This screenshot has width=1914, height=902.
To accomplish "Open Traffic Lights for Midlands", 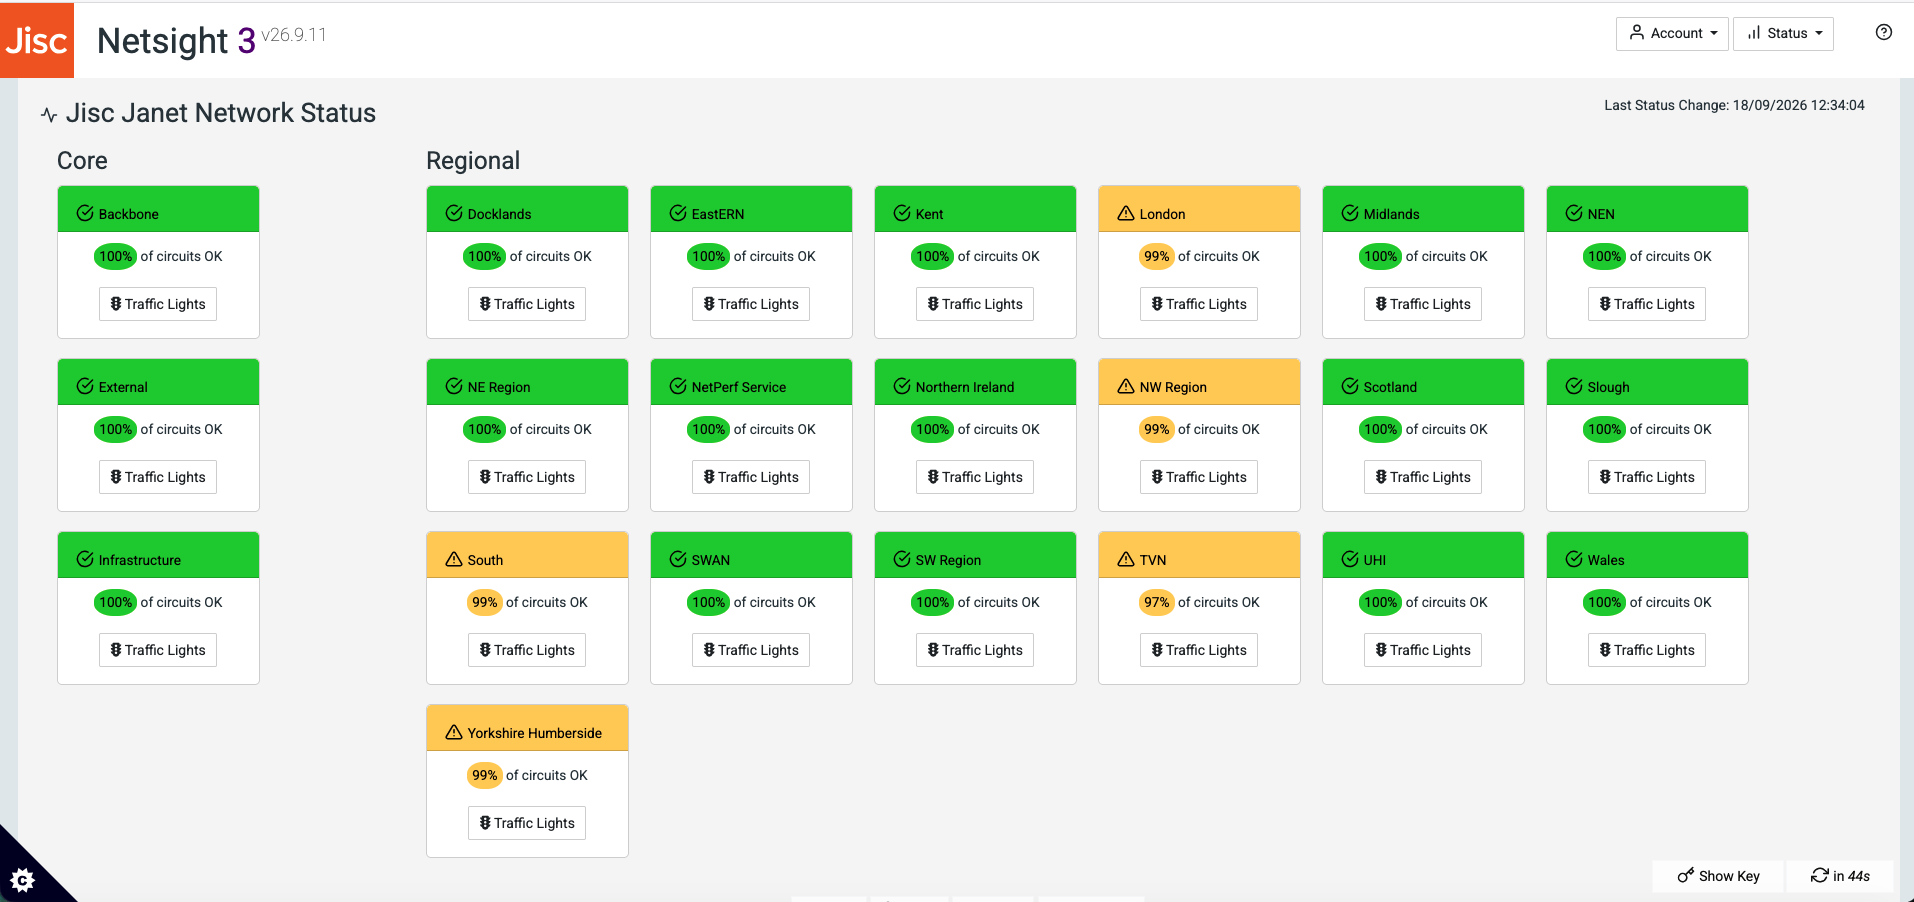I will 1423,304.
